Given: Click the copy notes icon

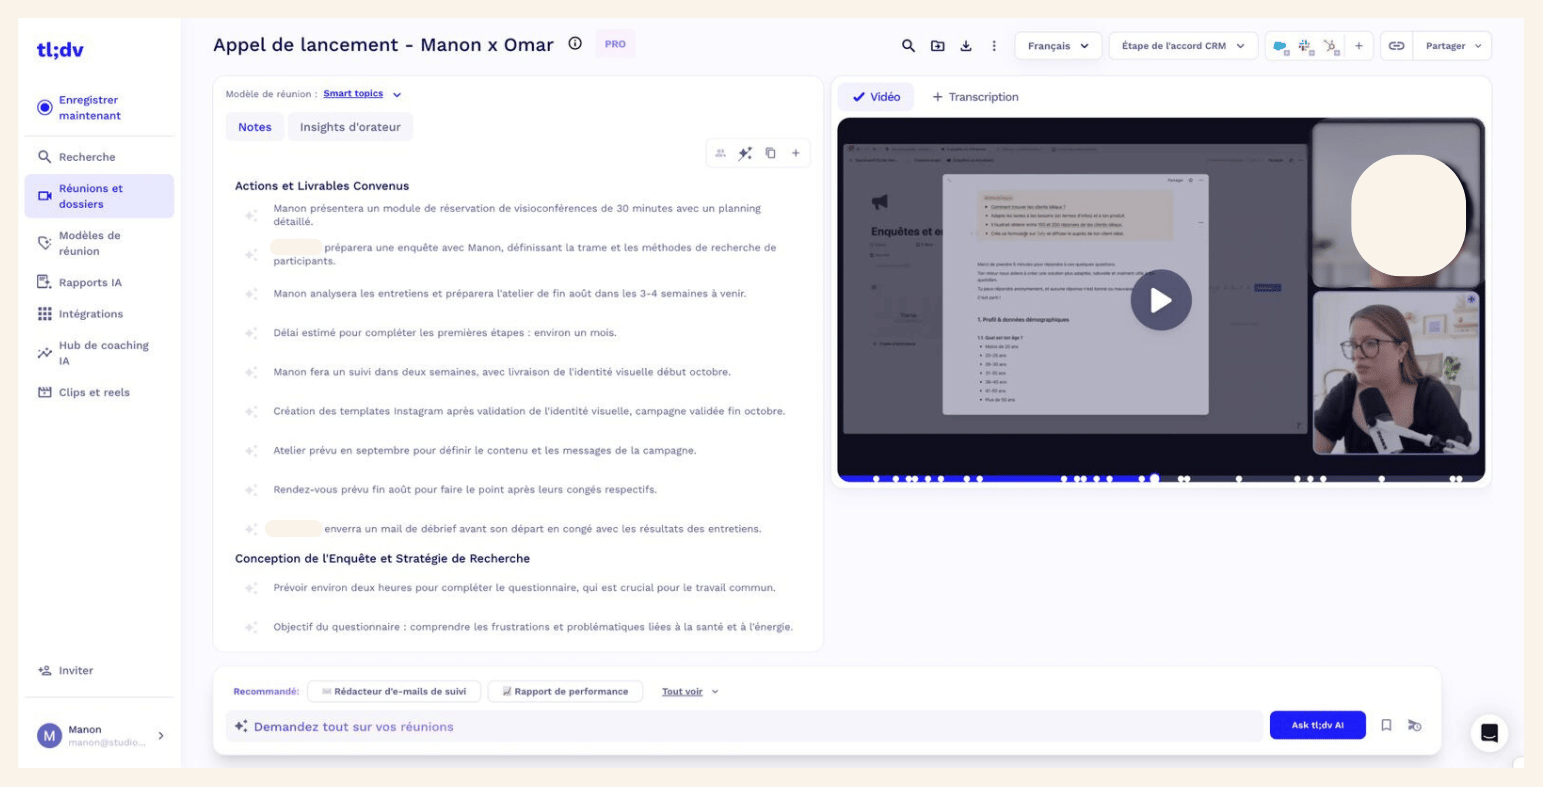Looking at the screenshot, I should click(771, 153).
